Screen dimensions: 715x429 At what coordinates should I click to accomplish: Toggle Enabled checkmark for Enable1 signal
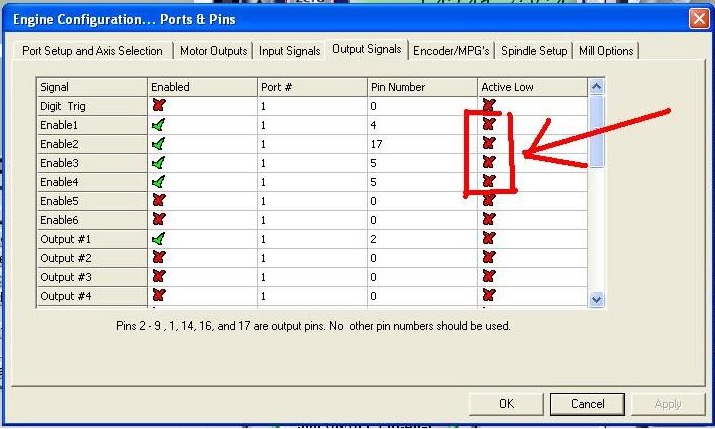pos(158,125)
